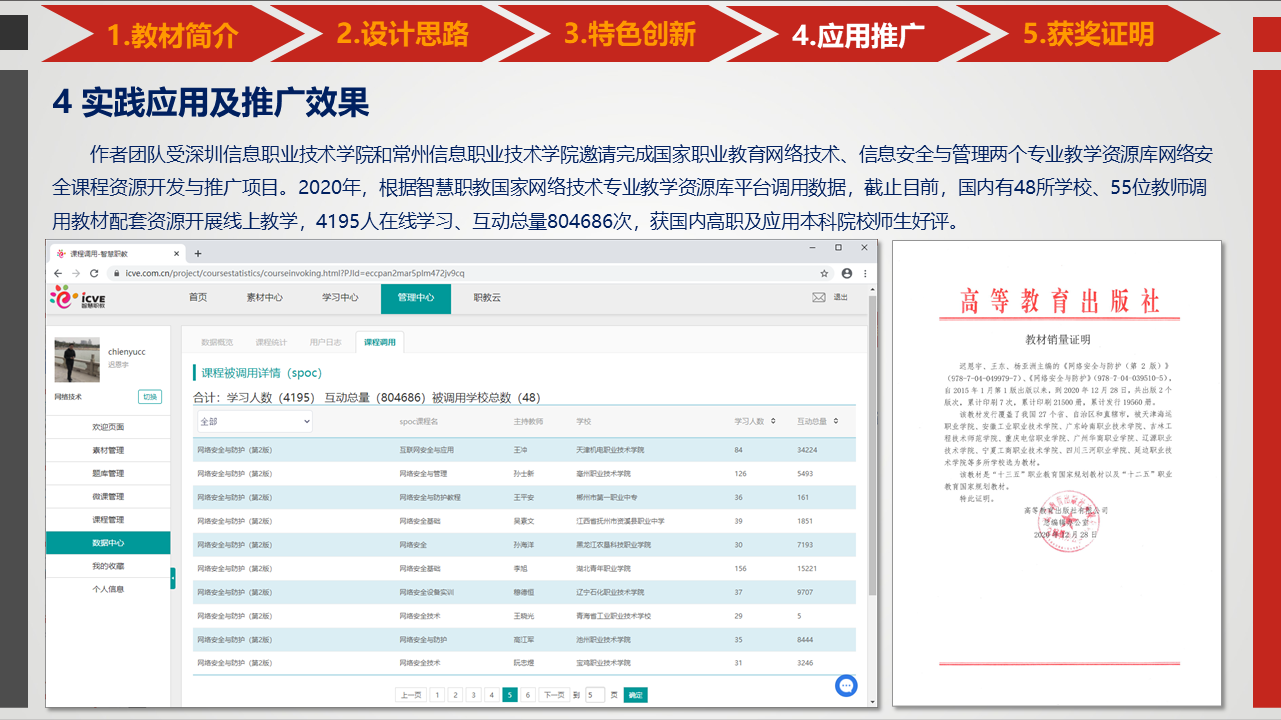The height and width of the screenshot is (720, 1281).
Task: Open 欢迎页面 in the sidebar
Action: coord(108,427)
